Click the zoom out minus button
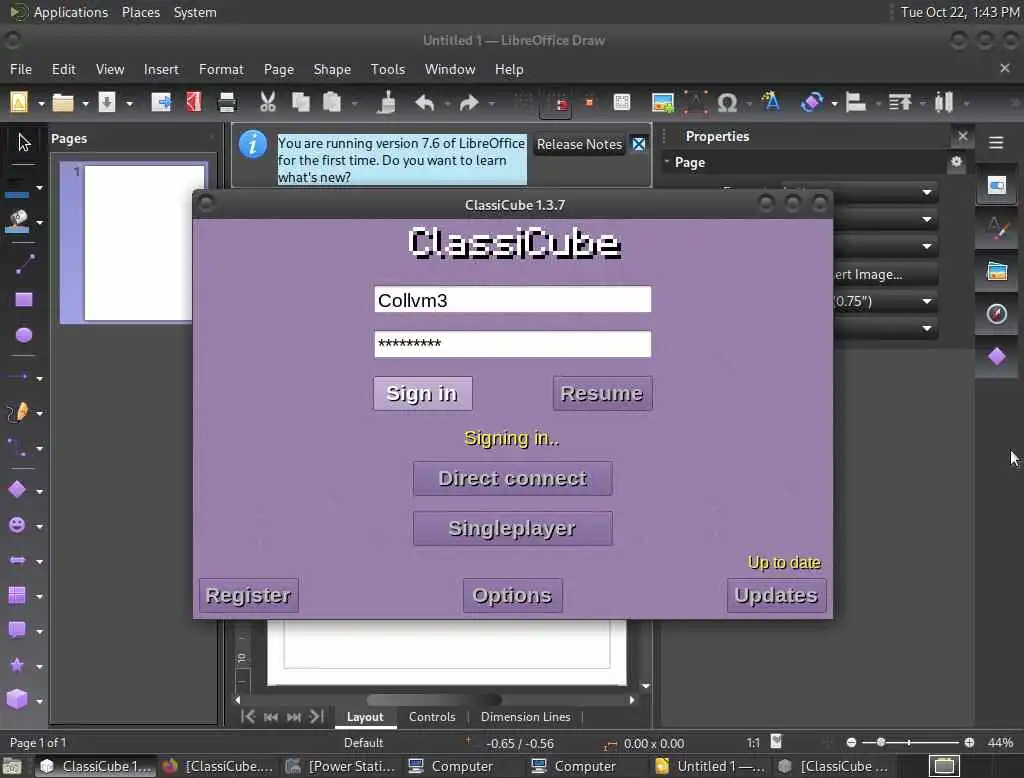The image size is (1024, 778). coord(851,742)
